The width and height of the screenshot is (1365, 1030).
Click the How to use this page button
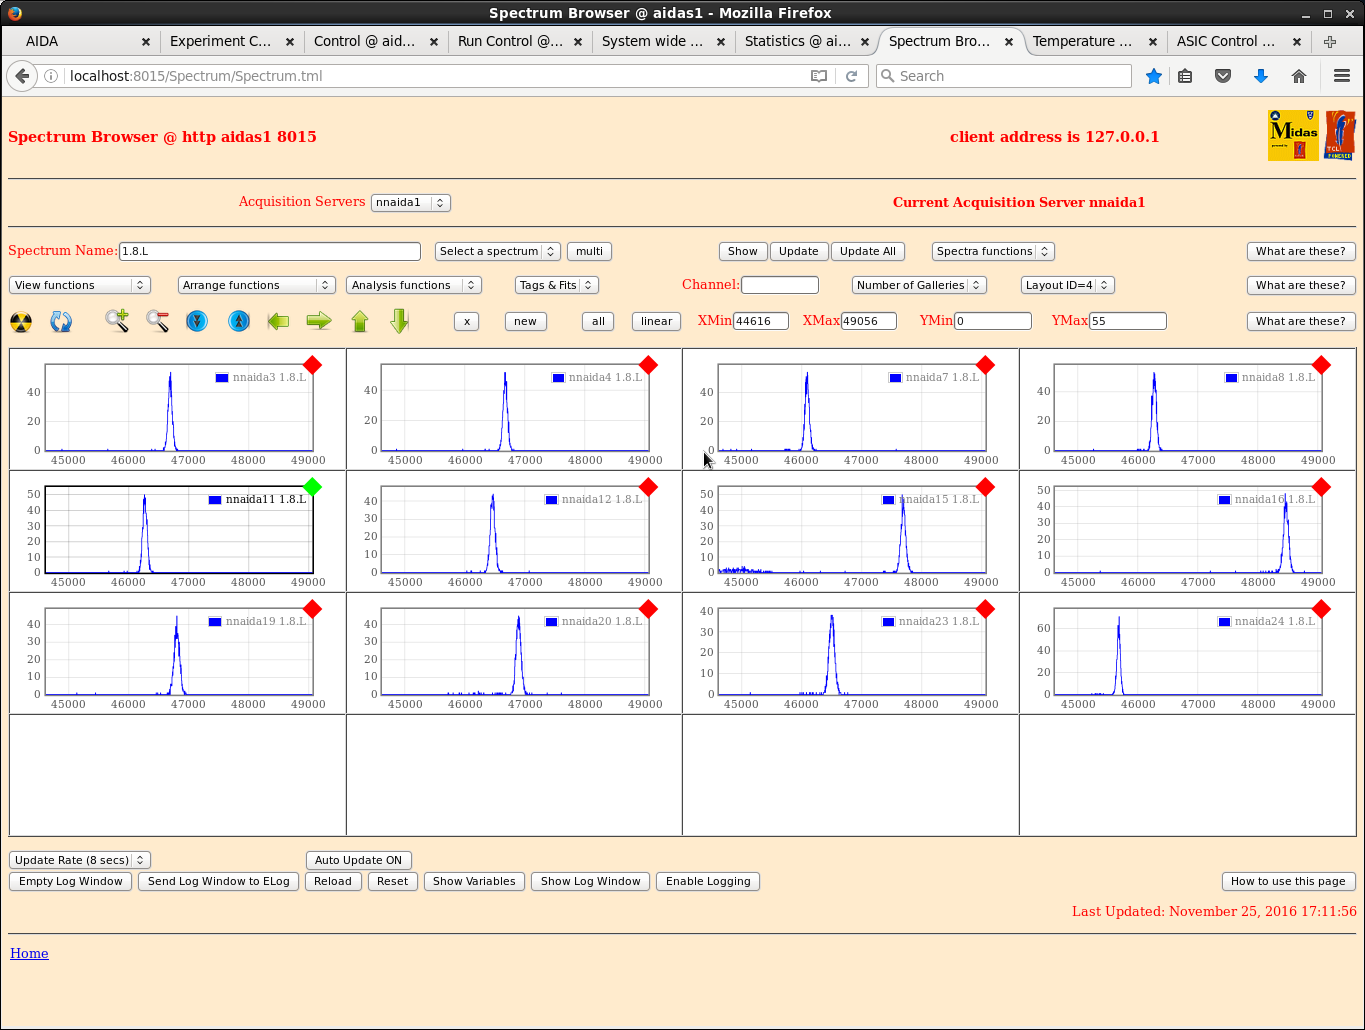(1288, 882)
